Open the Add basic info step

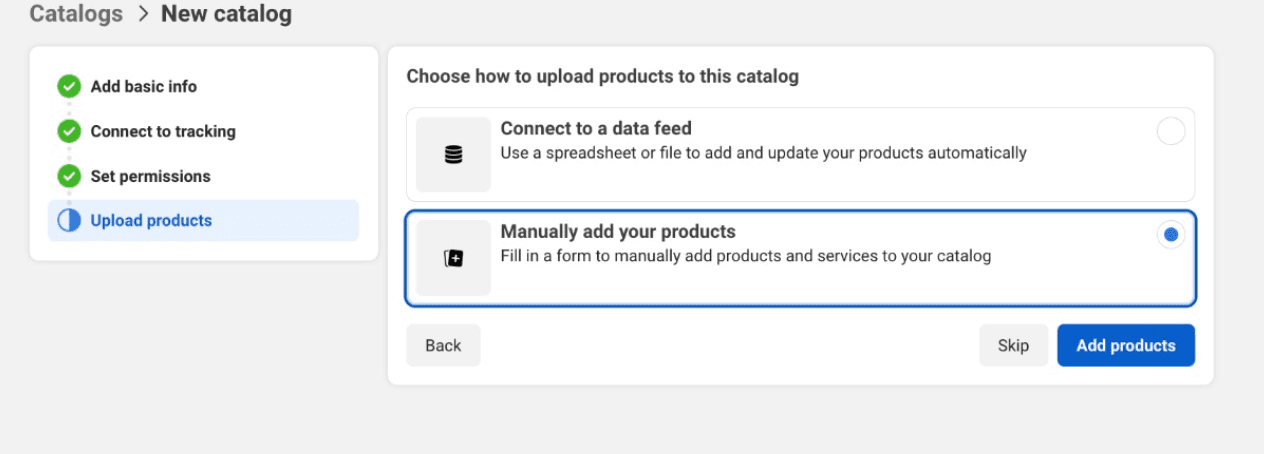click(143, 86)
